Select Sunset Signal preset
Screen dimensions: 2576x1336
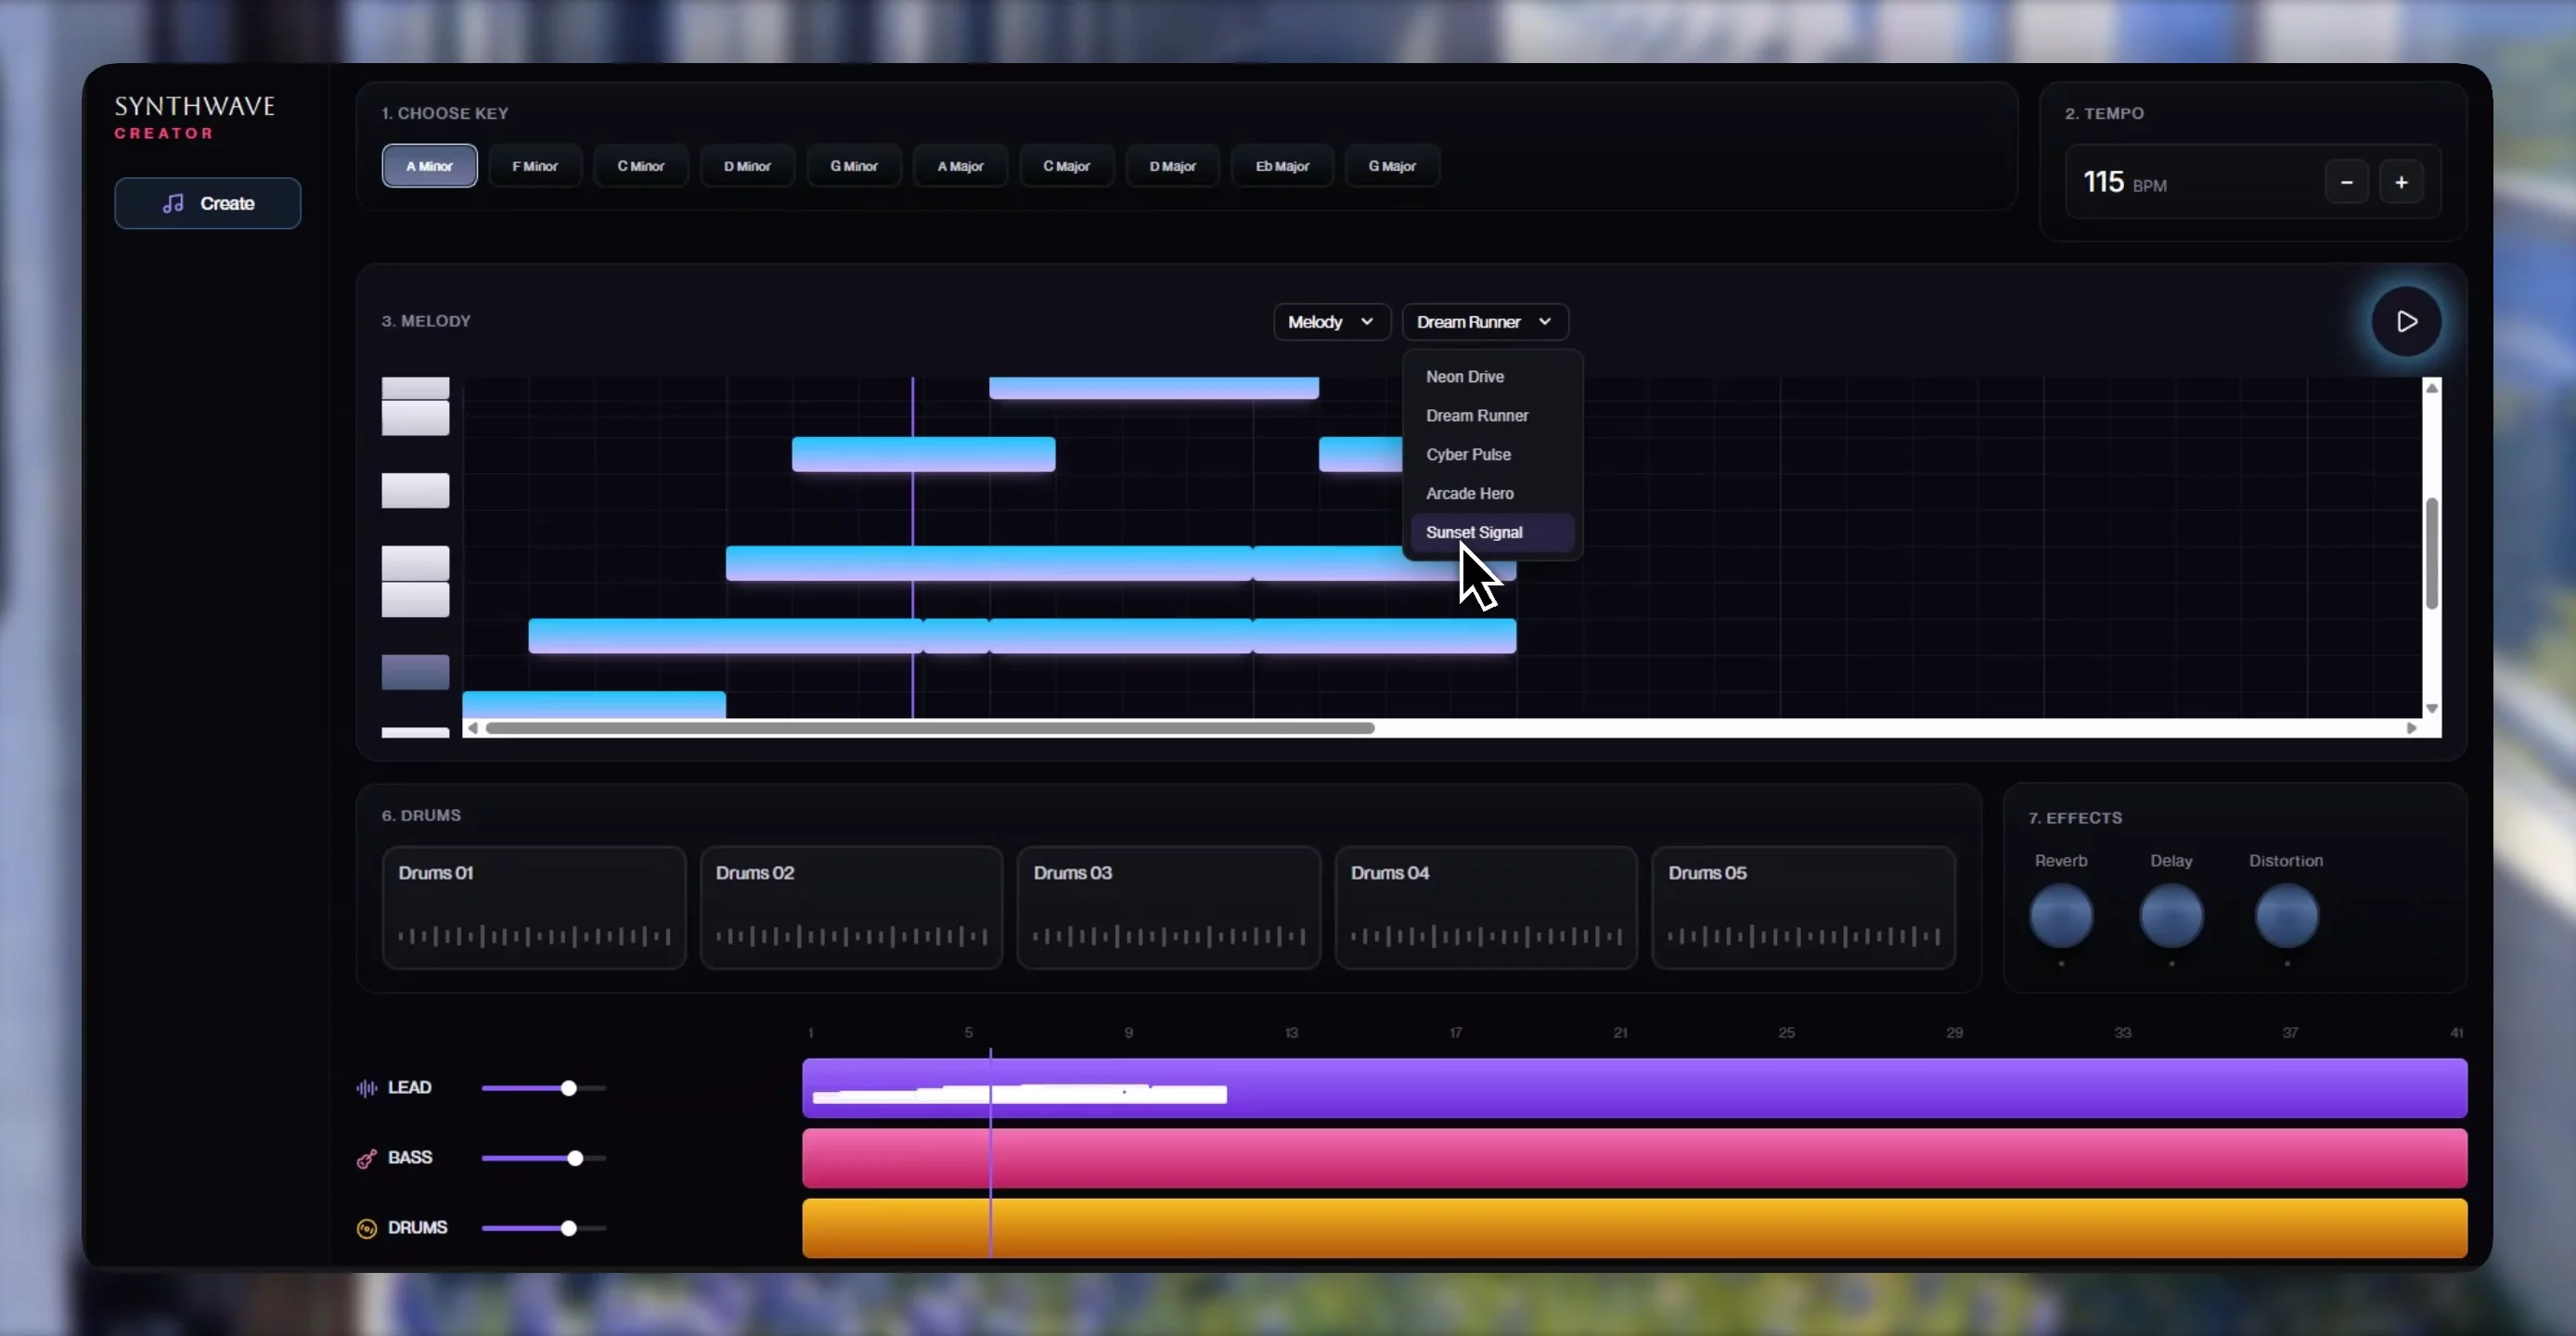(1491, 533)
